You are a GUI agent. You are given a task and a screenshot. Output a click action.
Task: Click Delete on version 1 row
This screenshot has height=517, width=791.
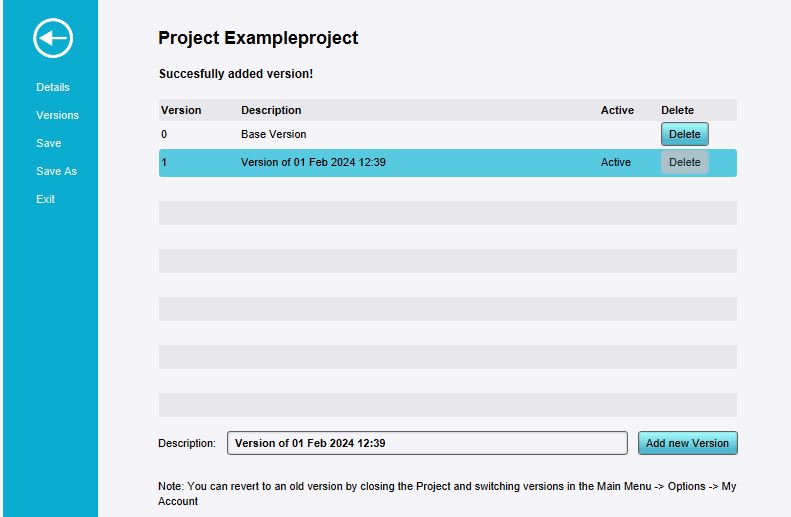point(684,162)
